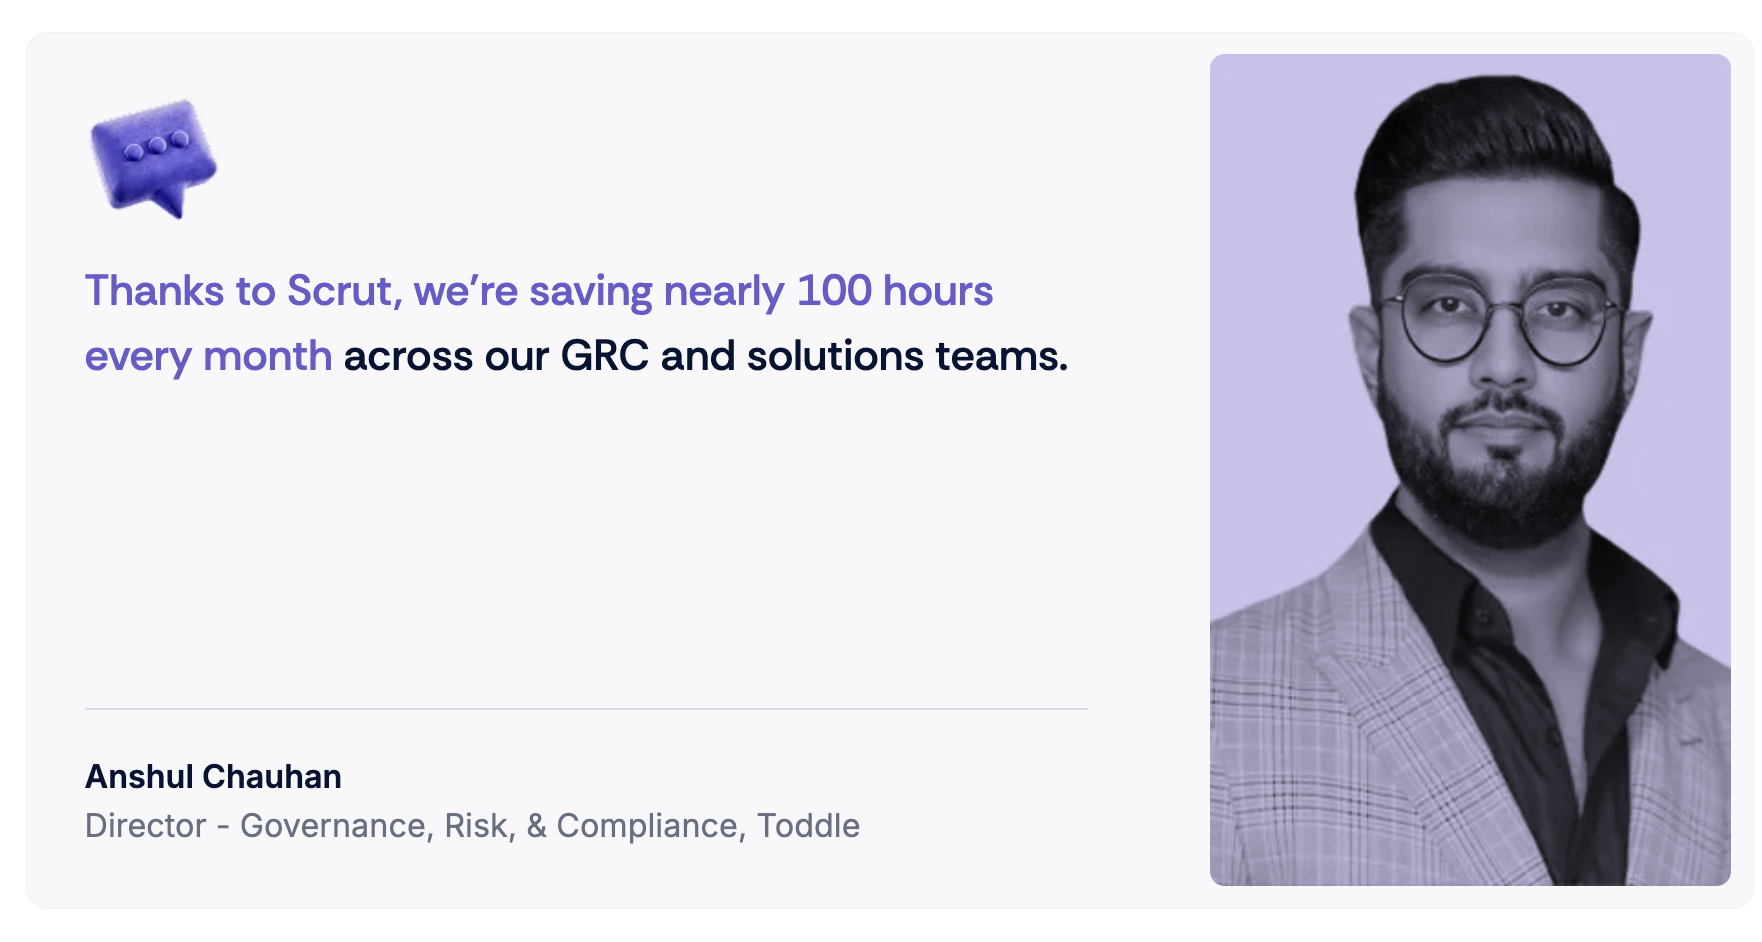The width and height of the screenshot is (1762, 942).
Task: Click "solutions teams." at the quote's end
Action: point(907,356)
